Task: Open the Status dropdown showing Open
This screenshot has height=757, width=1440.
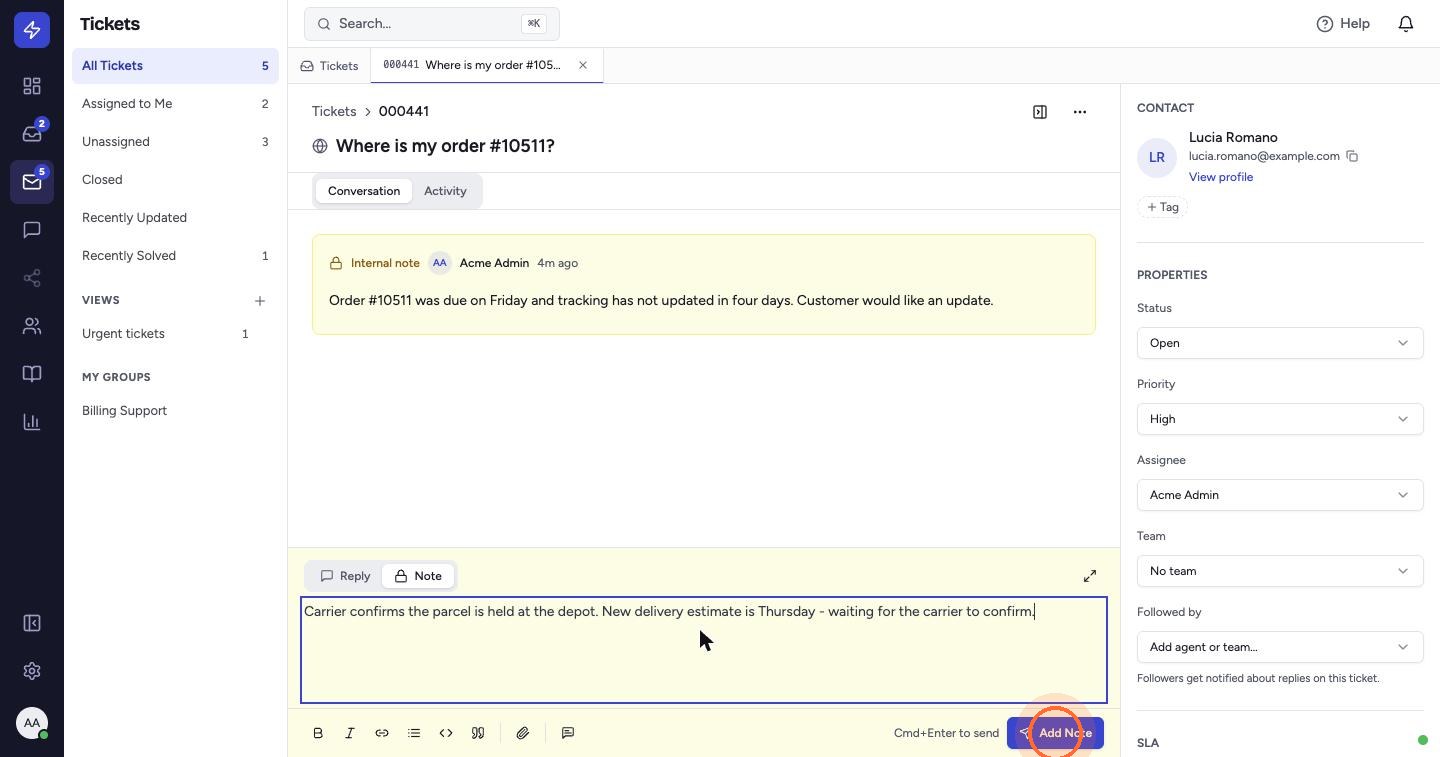Action: click(x=1280, y=343)
